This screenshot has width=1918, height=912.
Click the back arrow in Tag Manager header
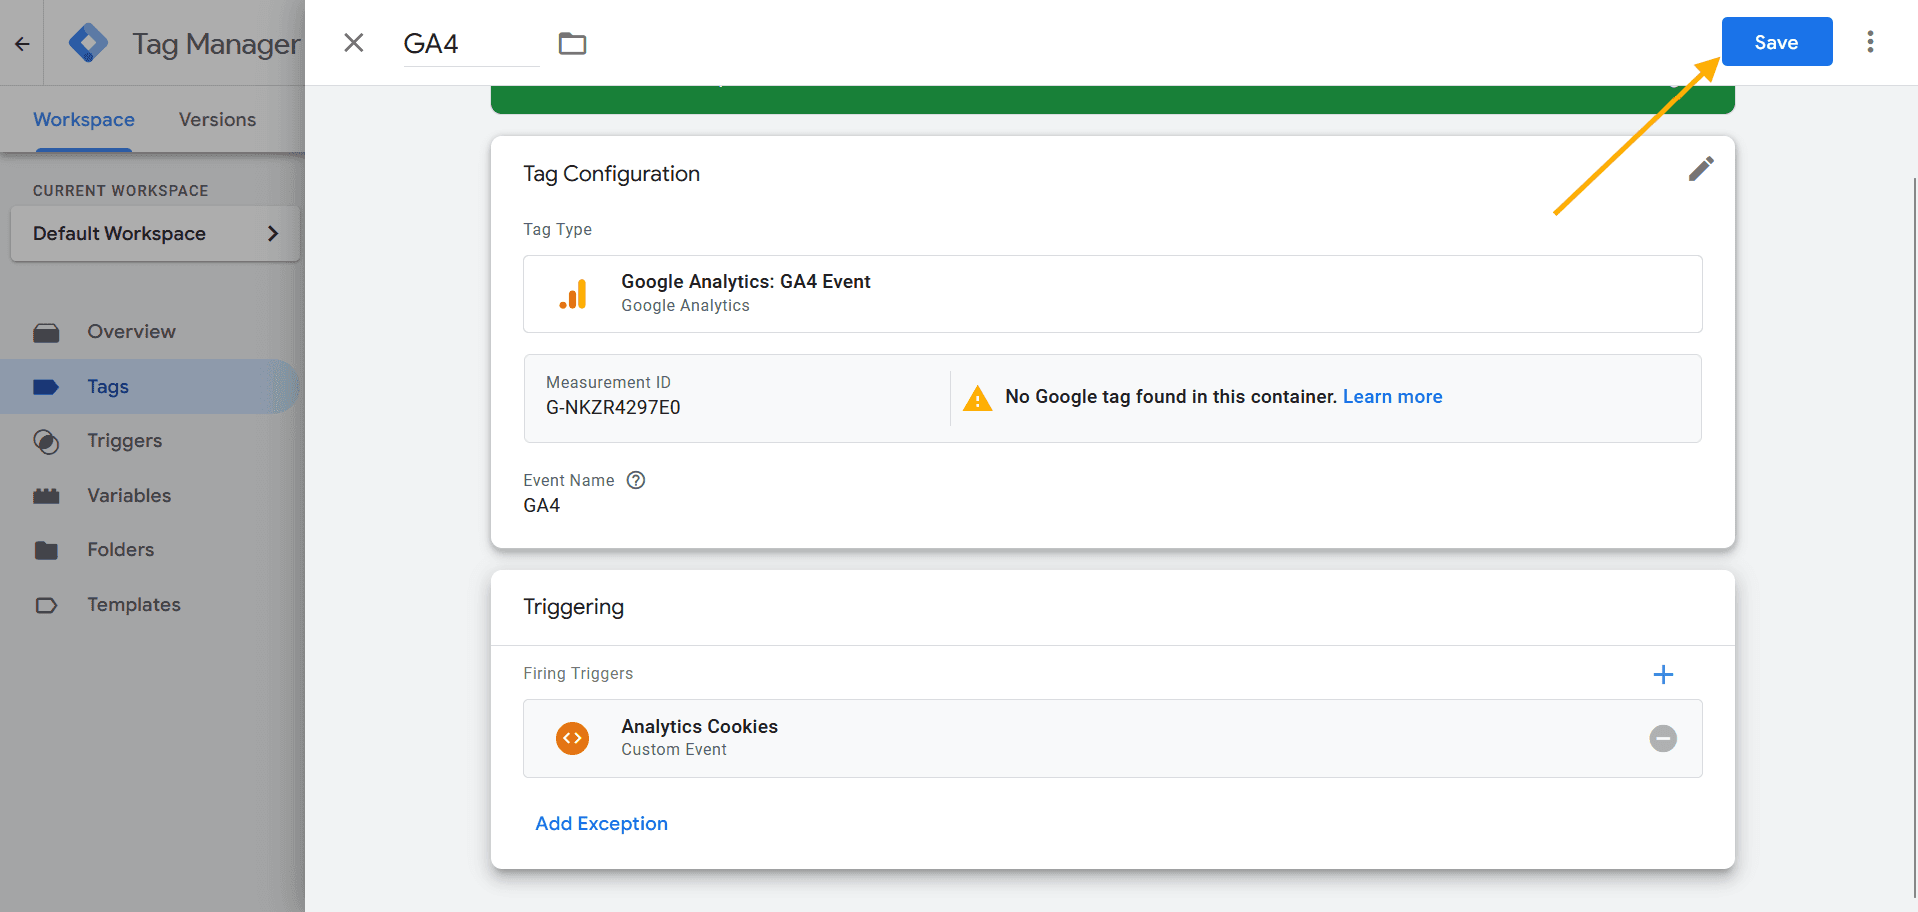[x=22, y=43]
